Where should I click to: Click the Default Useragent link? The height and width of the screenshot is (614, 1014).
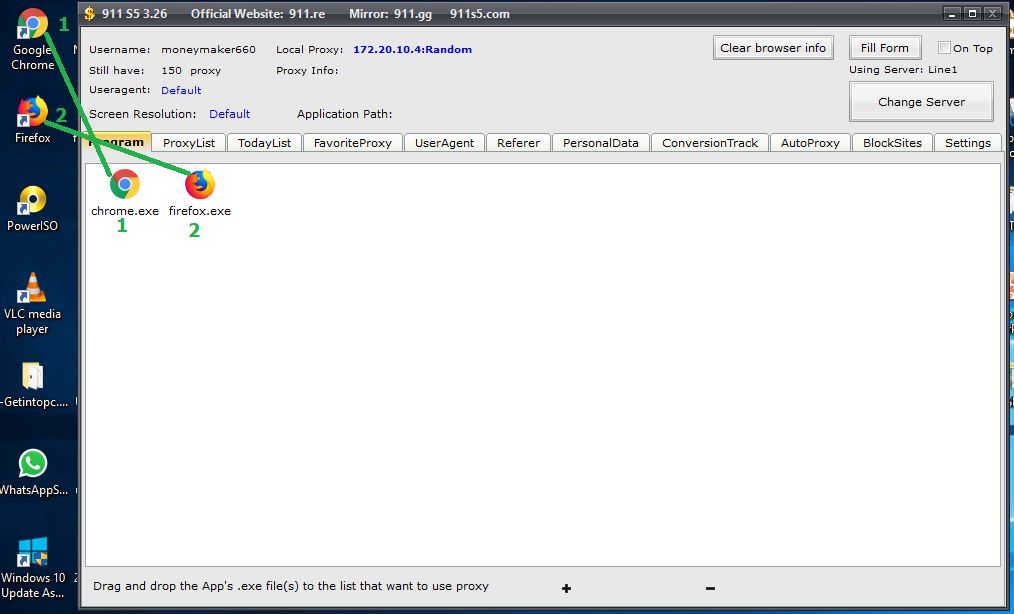[181, 90]
